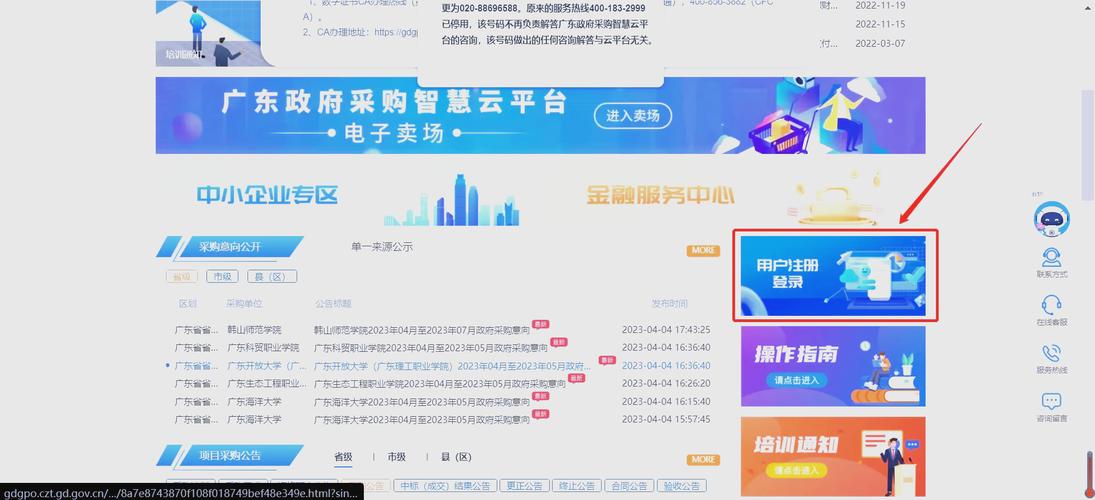Select 县（区） filter under 采购意向公开

point(272,277)
